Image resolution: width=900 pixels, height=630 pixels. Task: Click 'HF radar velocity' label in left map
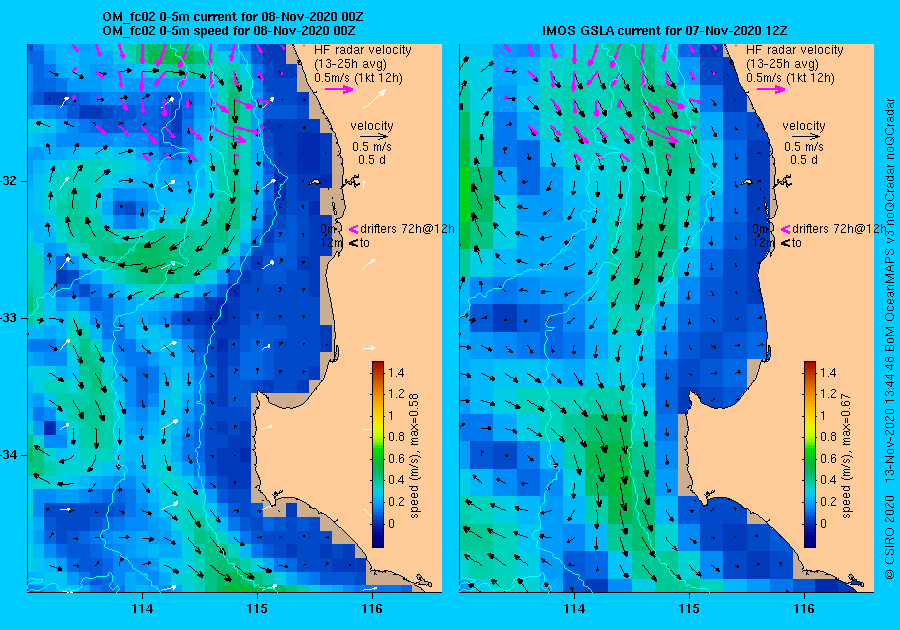(363, 50)
